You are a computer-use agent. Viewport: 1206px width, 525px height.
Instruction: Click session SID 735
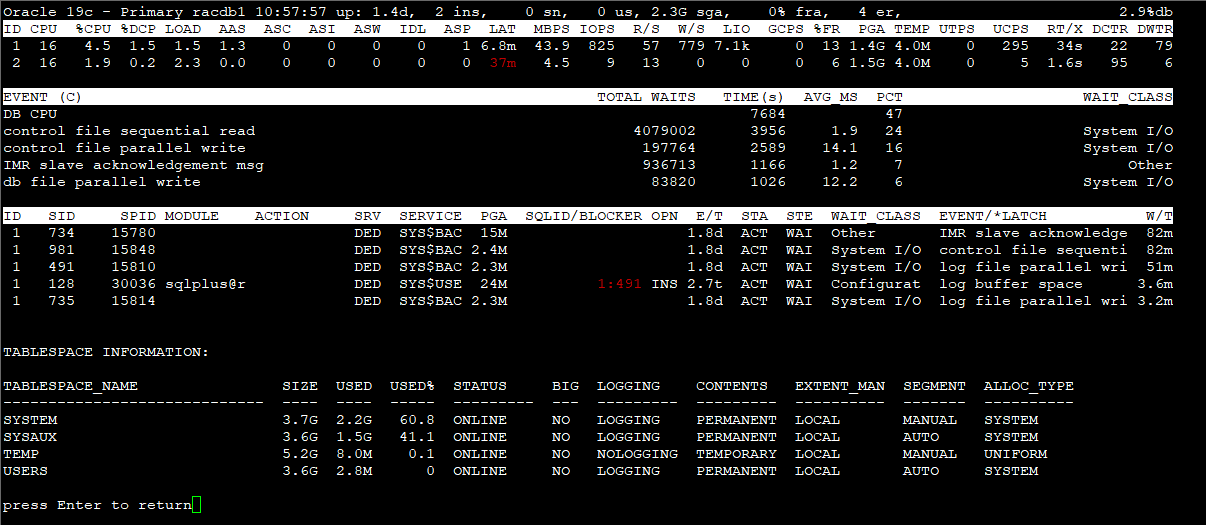pos(61,301)
